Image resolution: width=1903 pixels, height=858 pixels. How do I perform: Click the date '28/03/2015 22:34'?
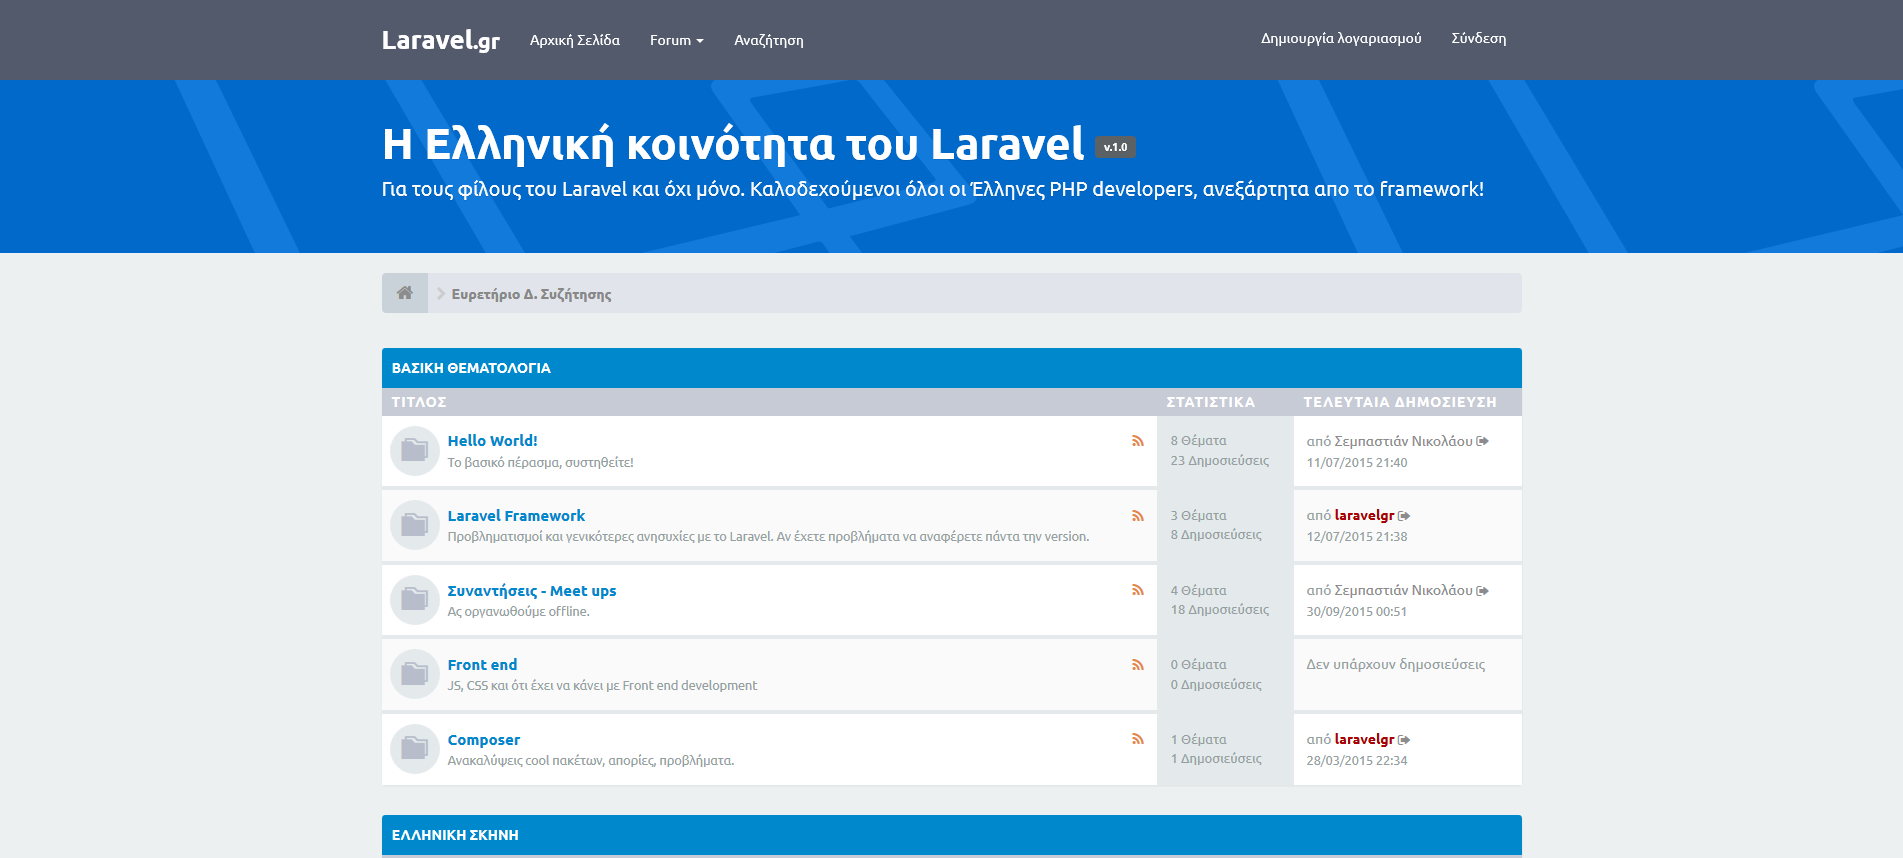pyautogui.click(x=1357, y=761)
